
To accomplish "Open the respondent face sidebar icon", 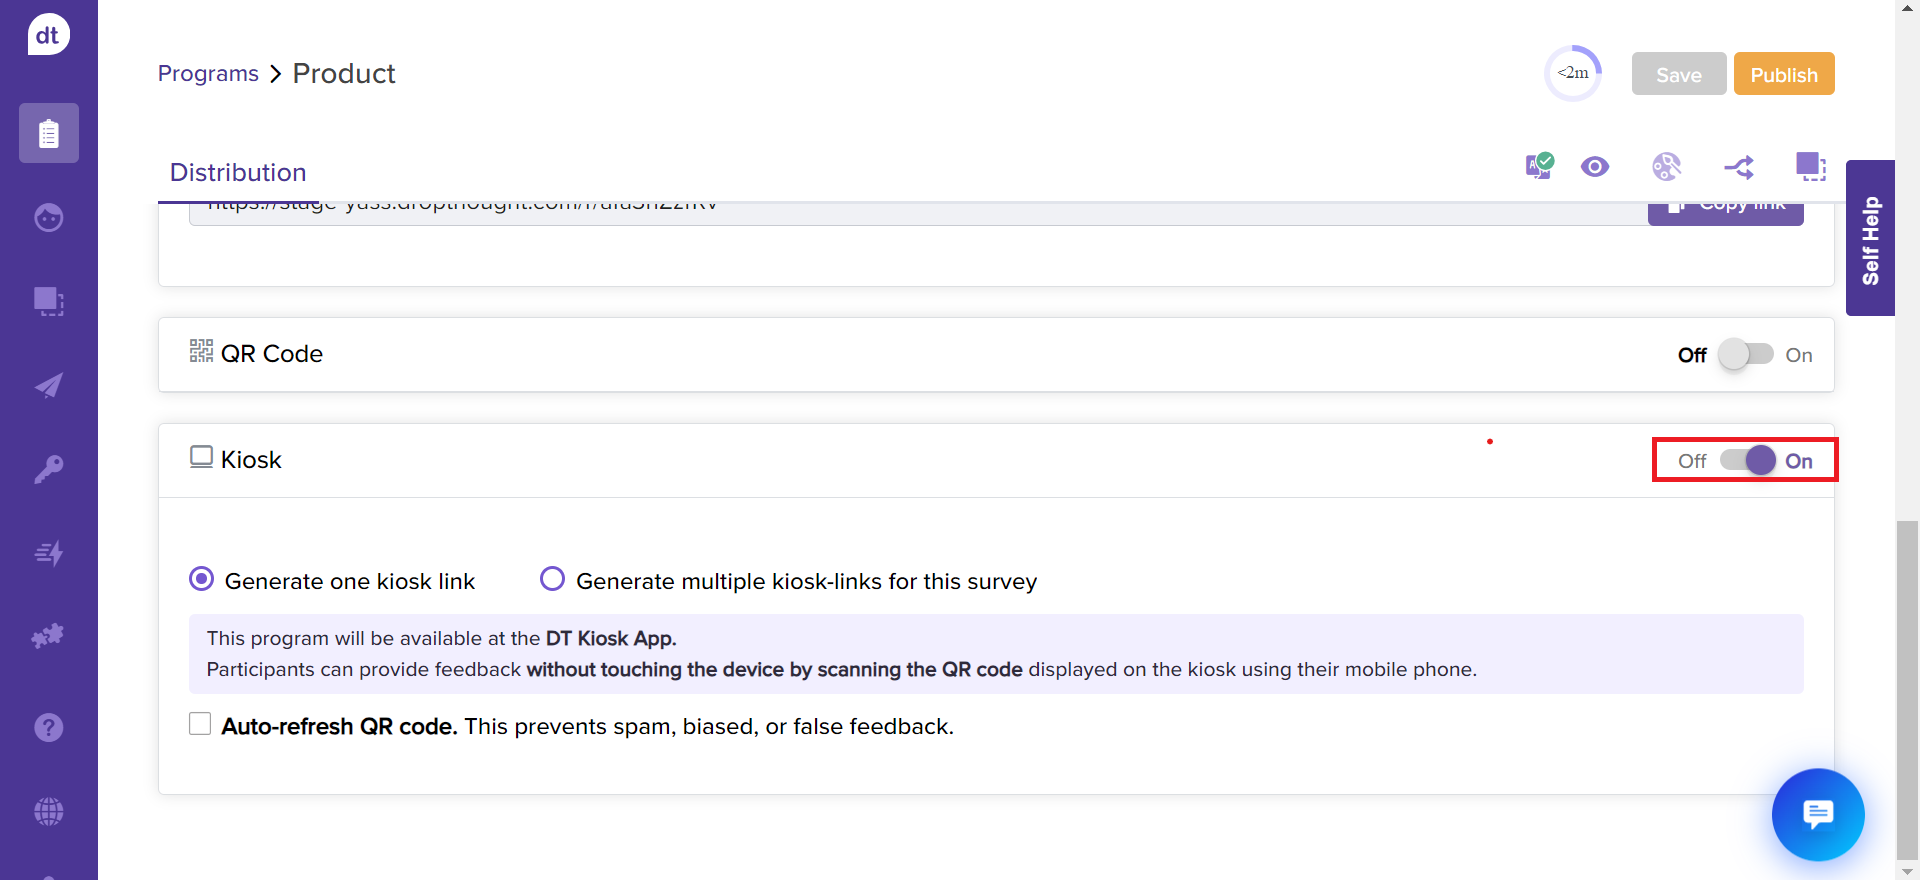I will tap(48, 217).
